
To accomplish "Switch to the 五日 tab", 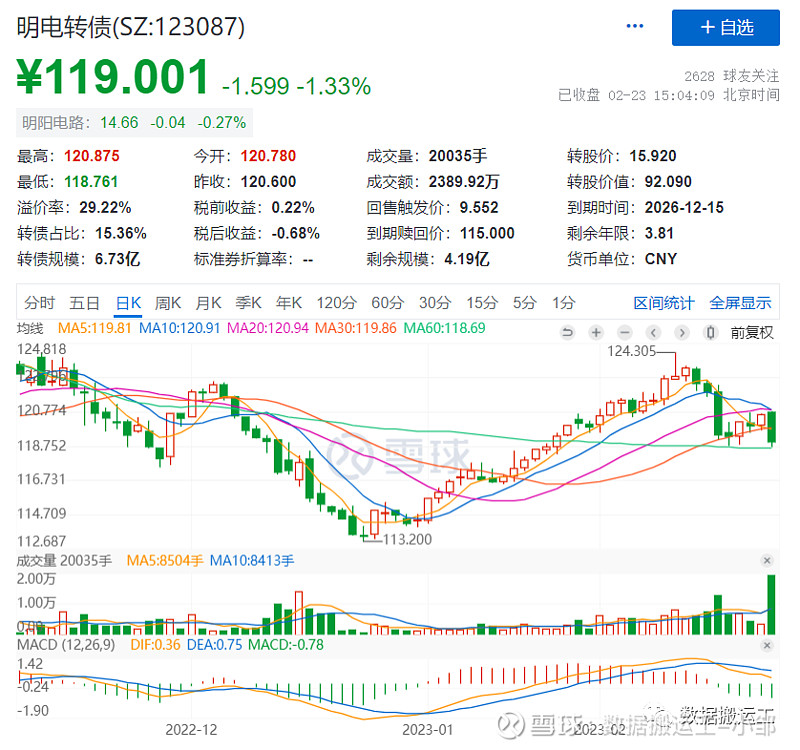I will [84, 303].
